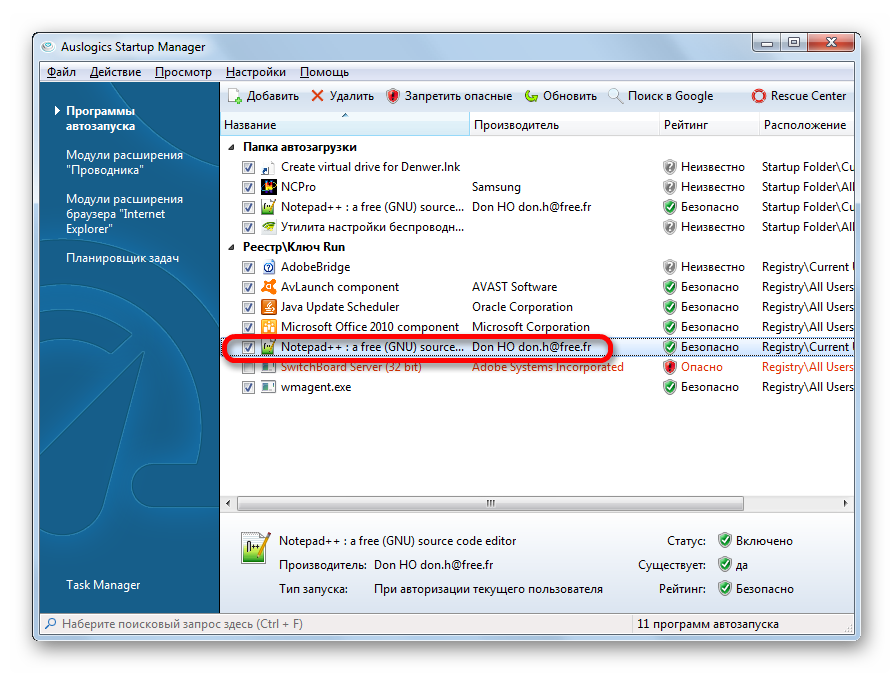This screenshot has height=674, width=894.
Task: Click the green Обновить refresh icon
Action: coord(531,96)
